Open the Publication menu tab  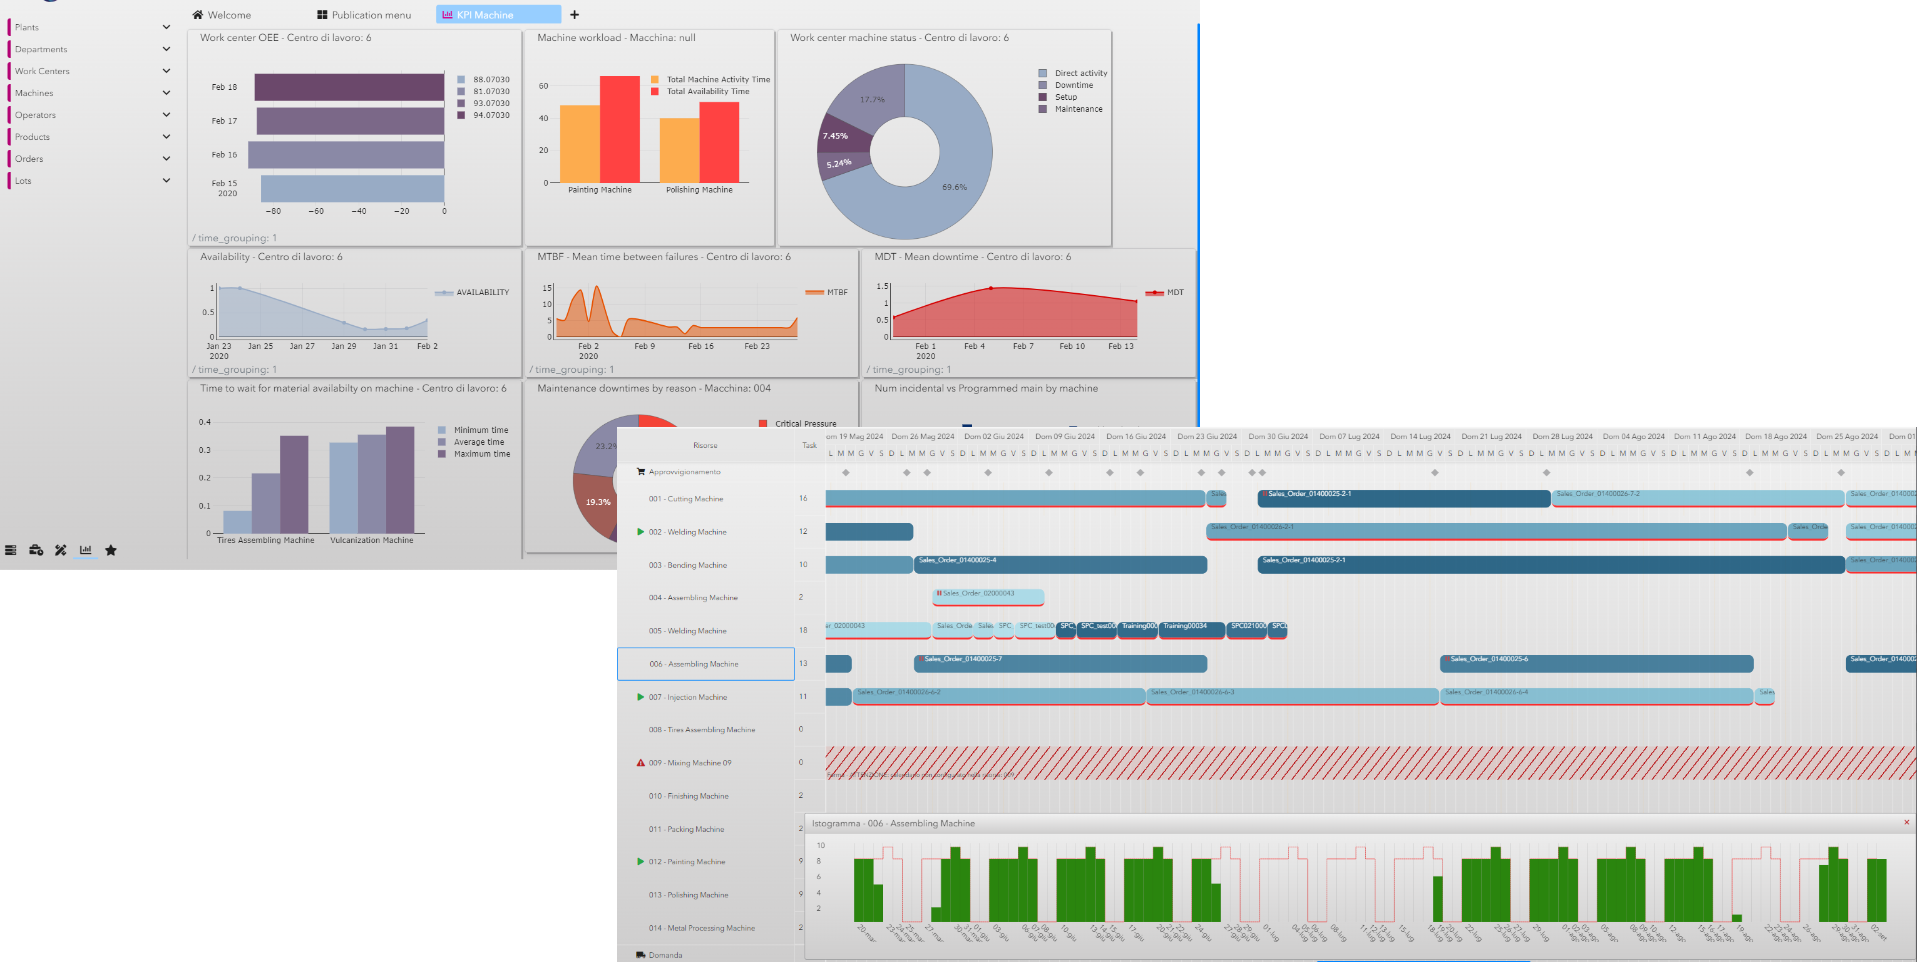pos(364,15)
